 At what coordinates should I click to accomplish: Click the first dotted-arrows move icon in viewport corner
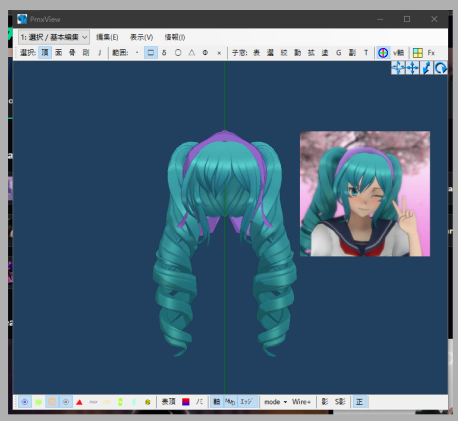pyautogui.click(x=398, y=68)
